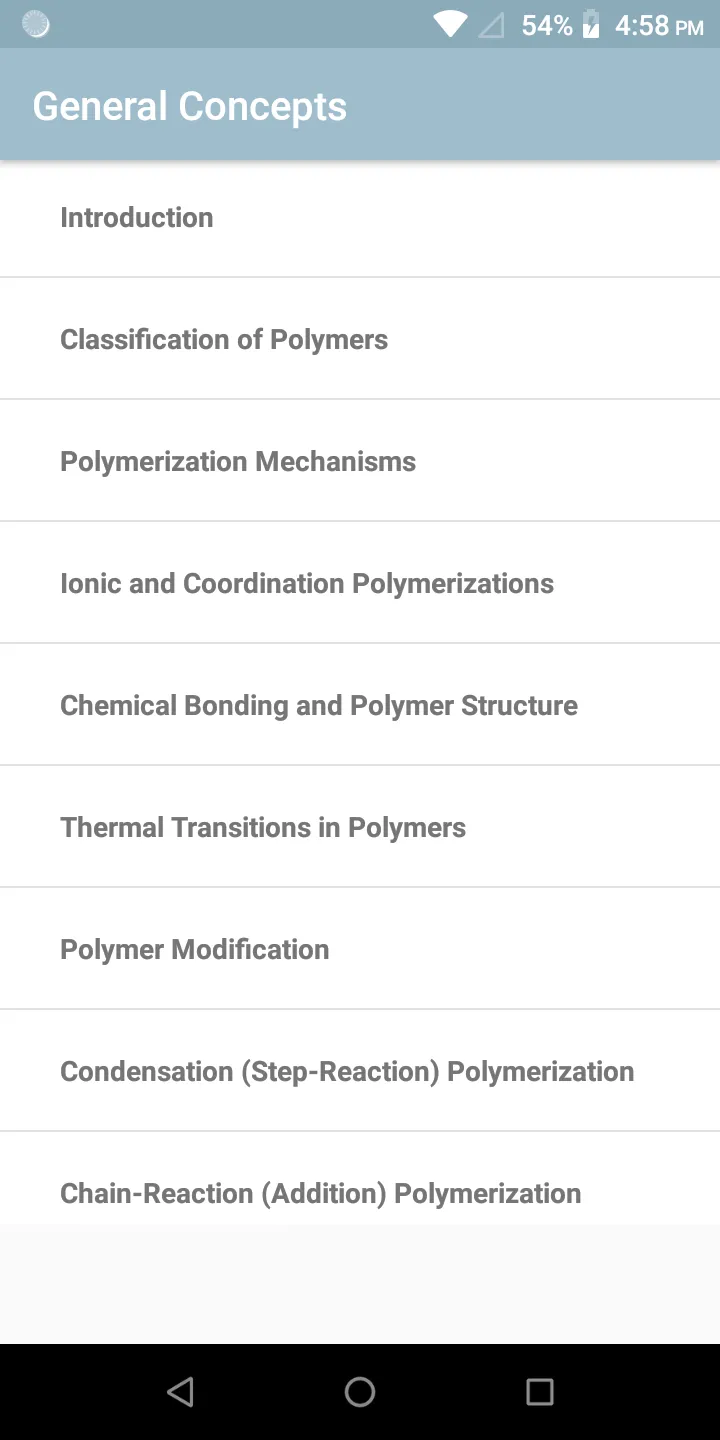
Task: Tap the Android home circle icon
Action: pyautogui.click(x=360, y=1392)
